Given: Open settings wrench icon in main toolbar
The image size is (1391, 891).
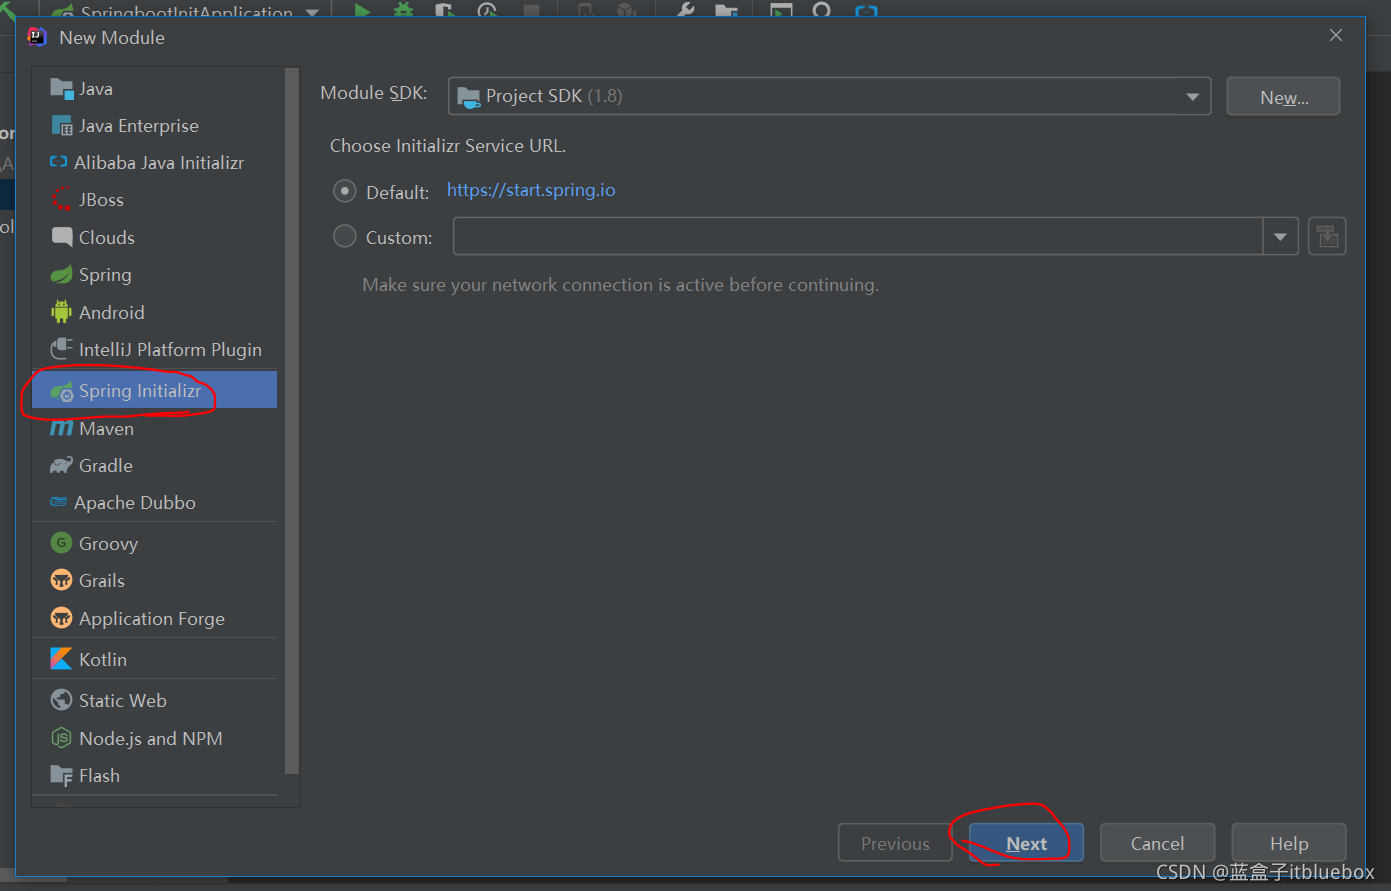Looking at the screenshot, I should (x=686, y=10).
